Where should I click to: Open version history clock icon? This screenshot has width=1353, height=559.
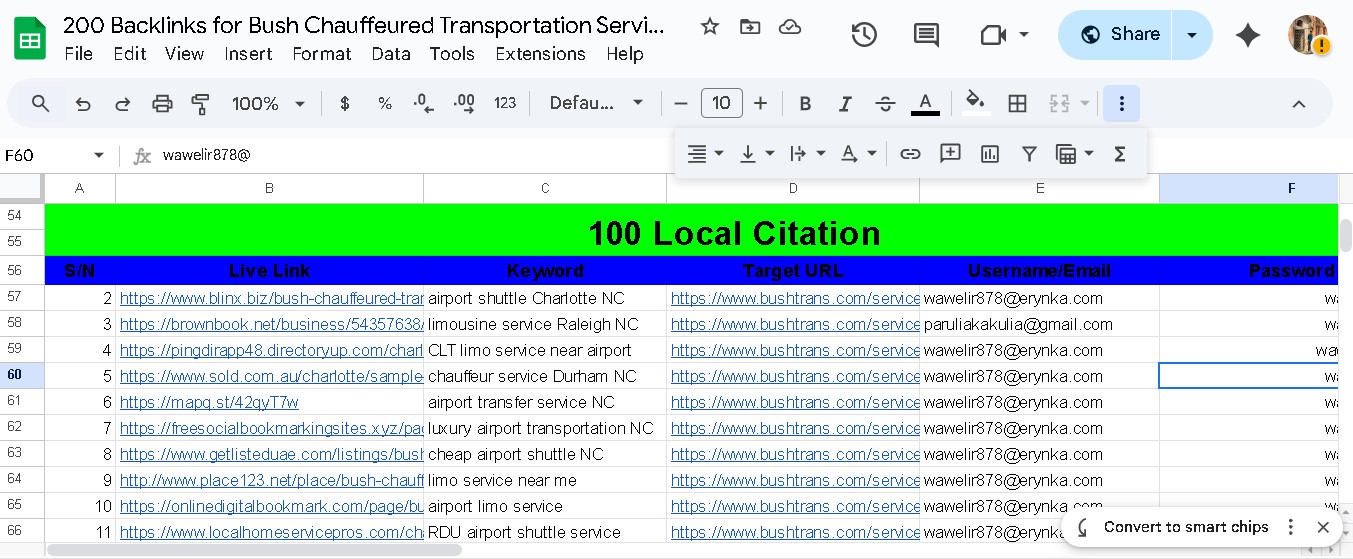pos(864,35)
